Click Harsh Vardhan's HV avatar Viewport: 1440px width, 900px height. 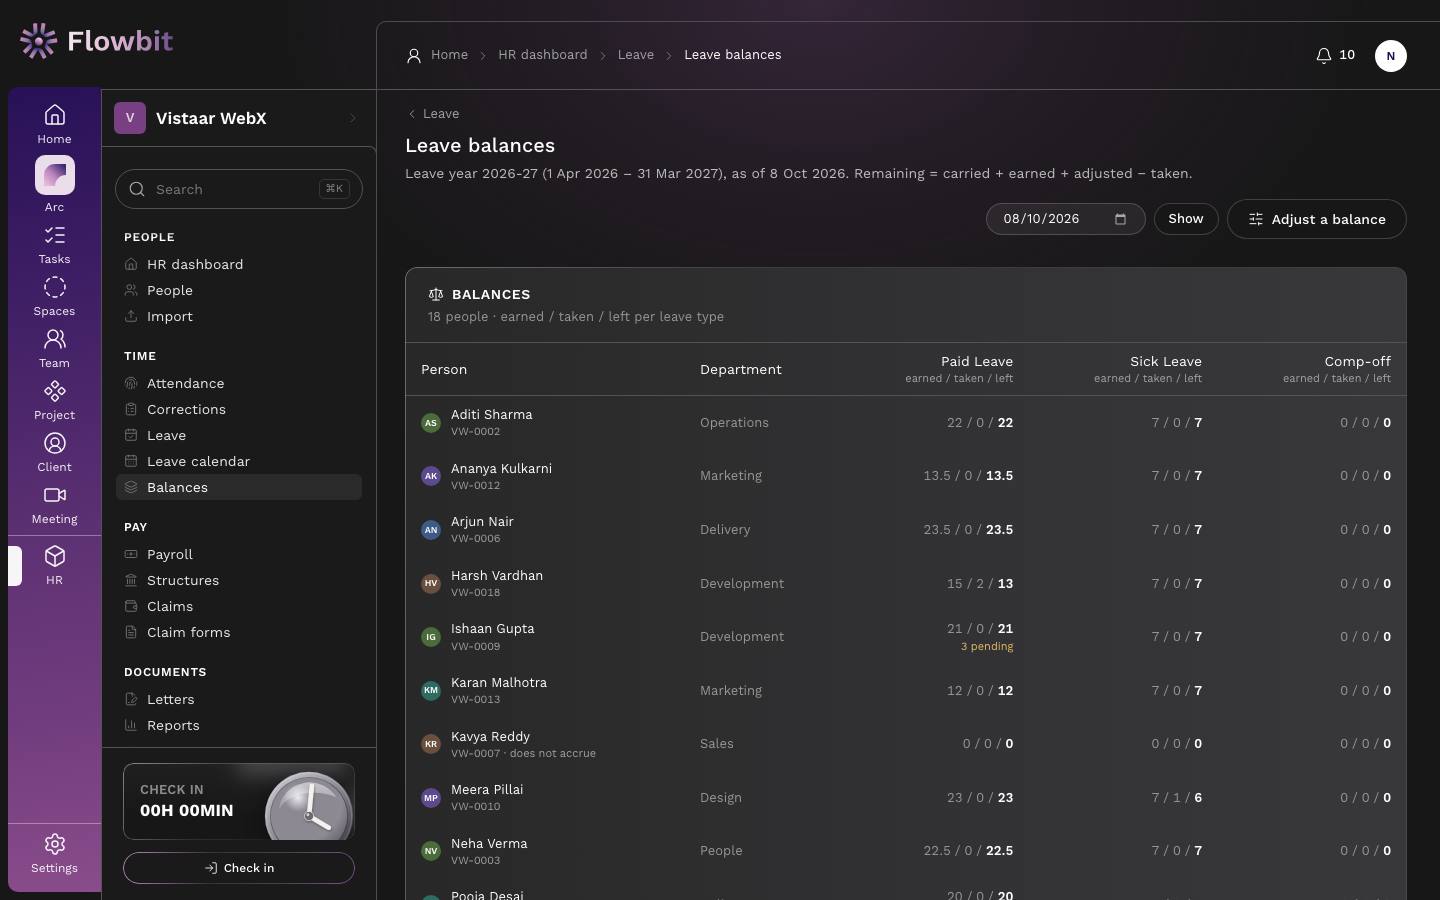pos(431,583)
